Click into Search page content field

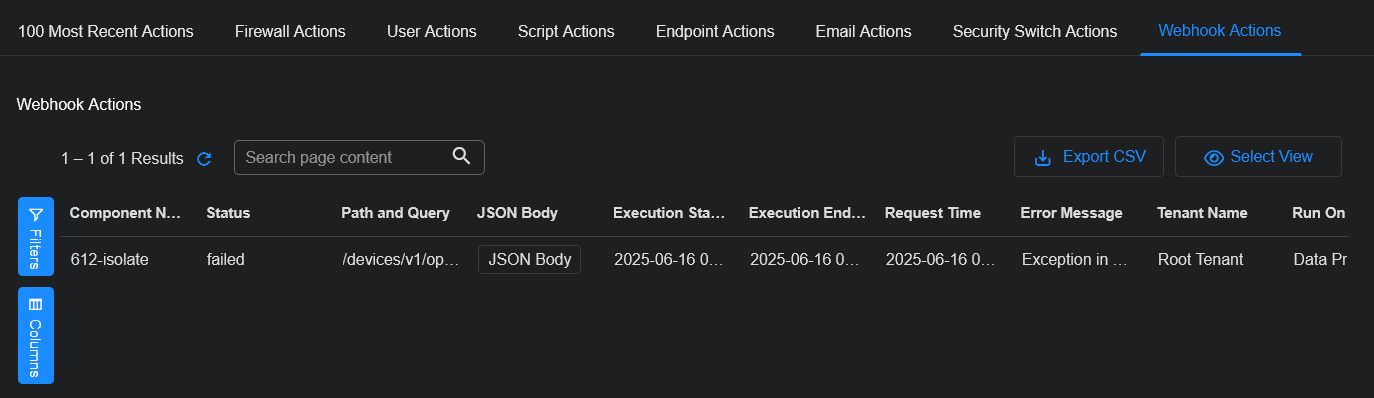point(346,157)
